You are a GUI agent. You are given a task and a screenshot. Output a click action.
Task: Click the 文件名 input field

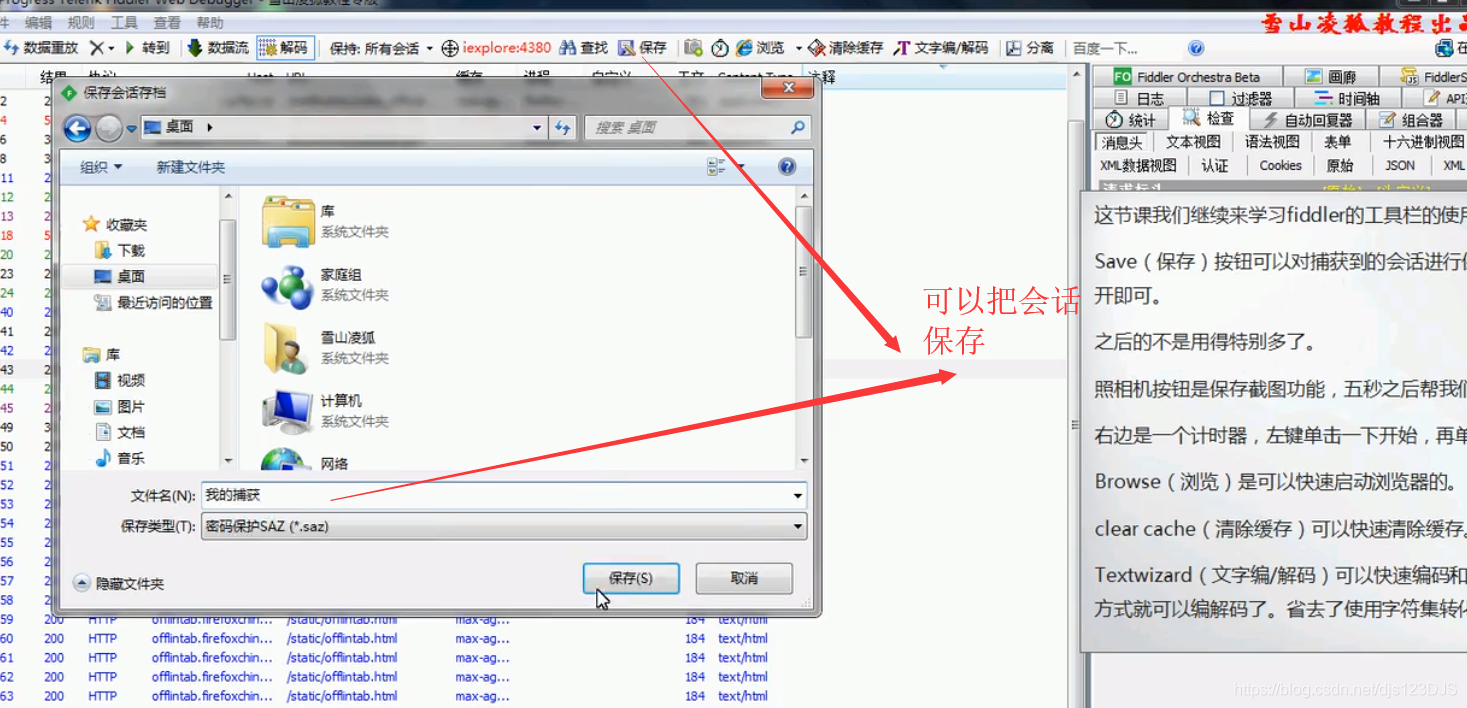(503, 495)
